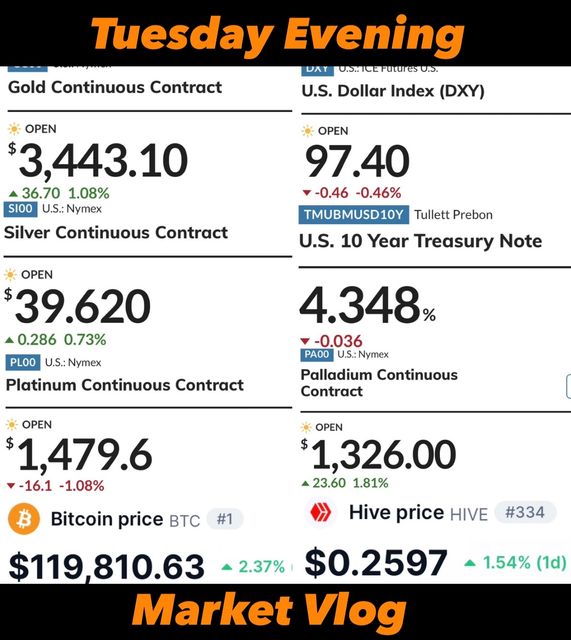Select the TMUBMUSD10Y ticker badge
Image resolution: width=571 pixels, height=640 pixels.
click(353, 215)
